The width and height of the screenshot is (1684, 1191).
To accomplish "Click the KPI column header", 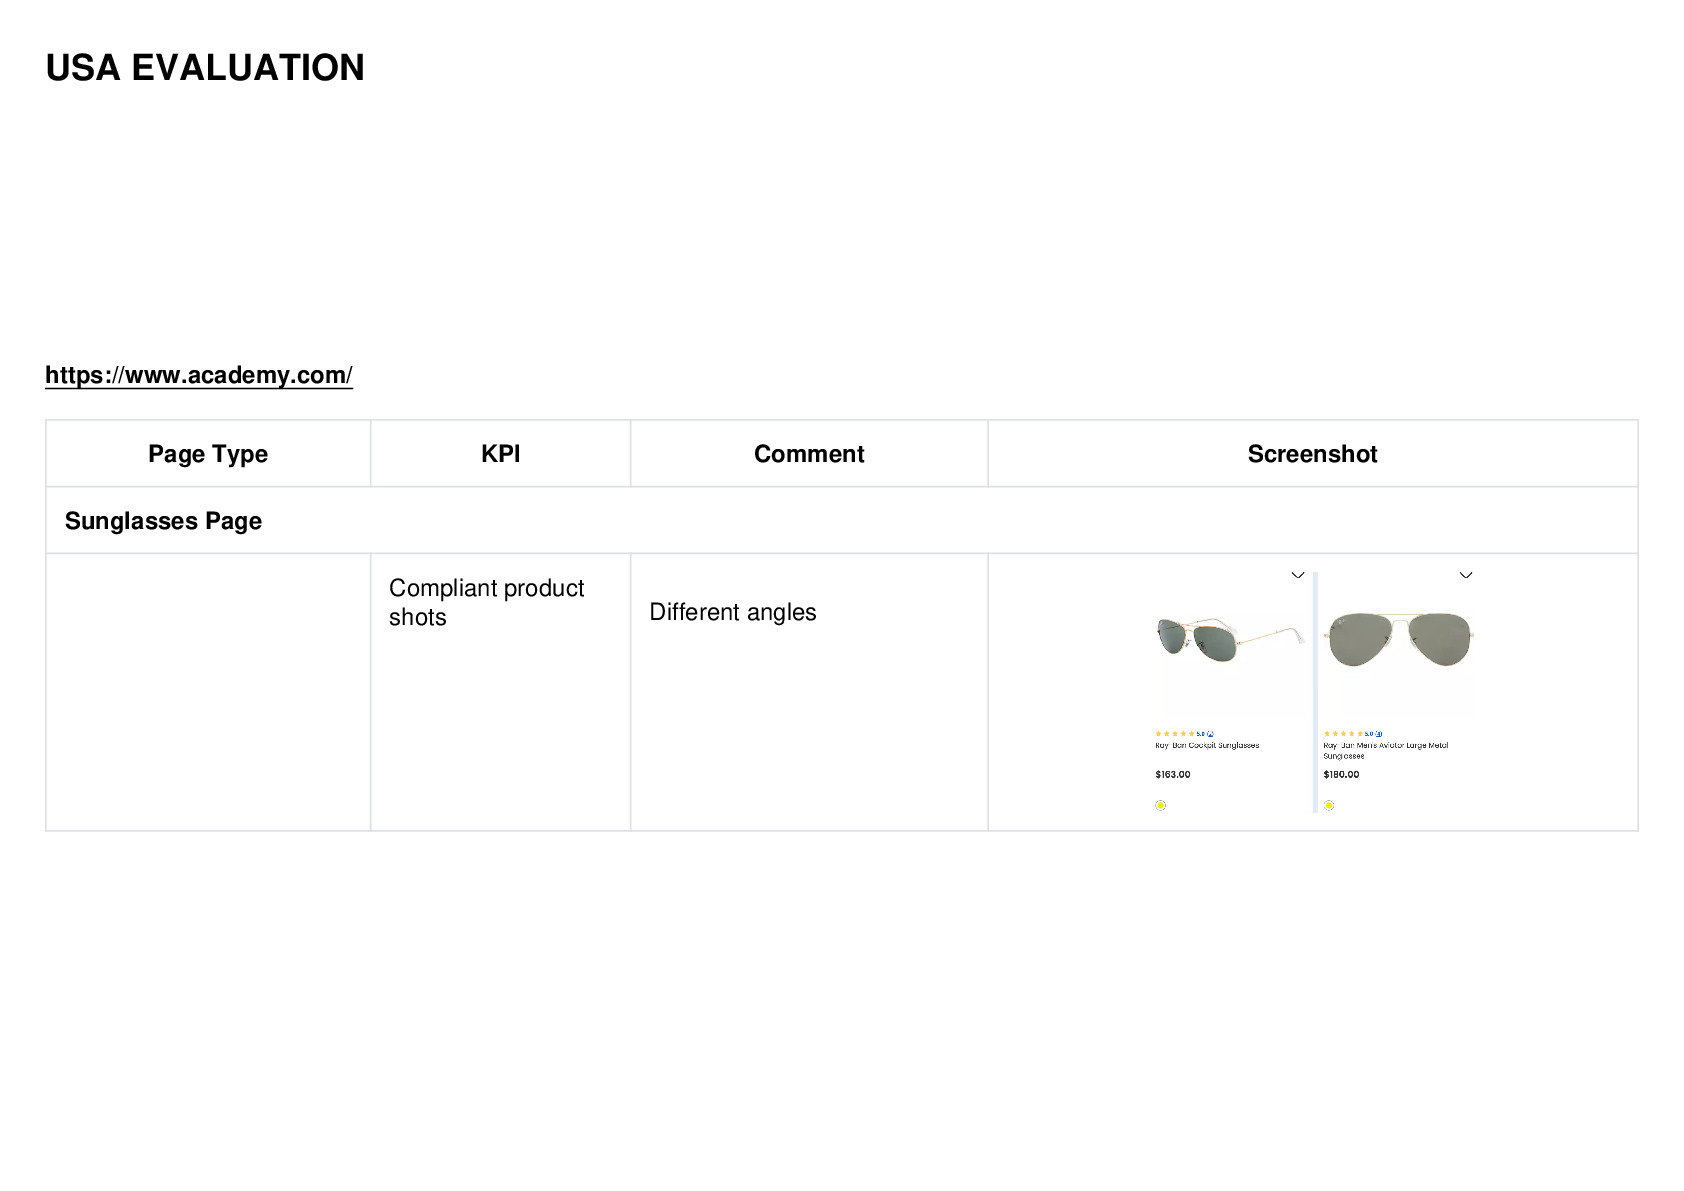I will coord(501,454).
